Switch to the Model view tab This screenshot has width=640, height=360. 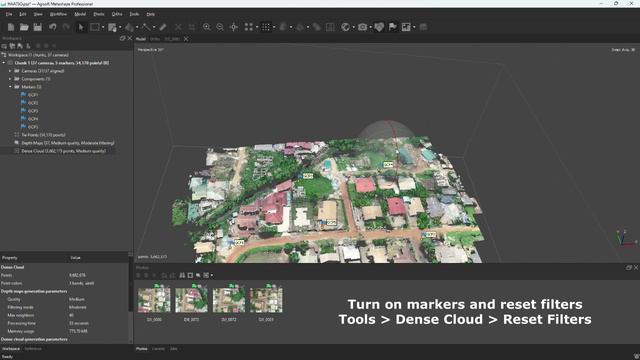click(x=141, y=39)
